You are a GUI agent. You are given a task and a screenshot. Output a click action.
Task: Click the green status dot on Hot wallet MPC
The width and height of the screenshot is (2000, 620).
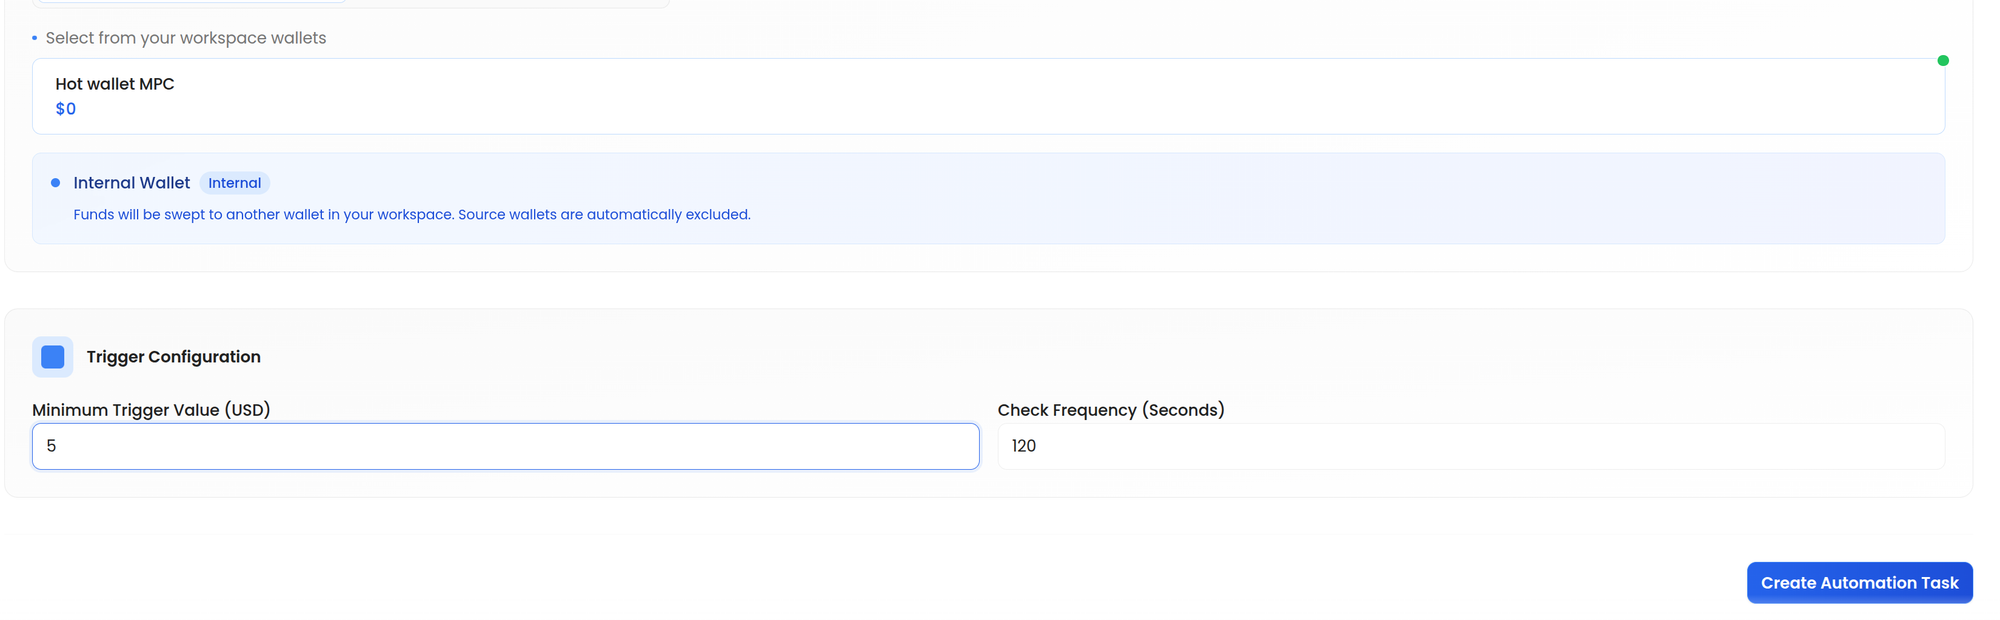click(x=1943, y=61)
